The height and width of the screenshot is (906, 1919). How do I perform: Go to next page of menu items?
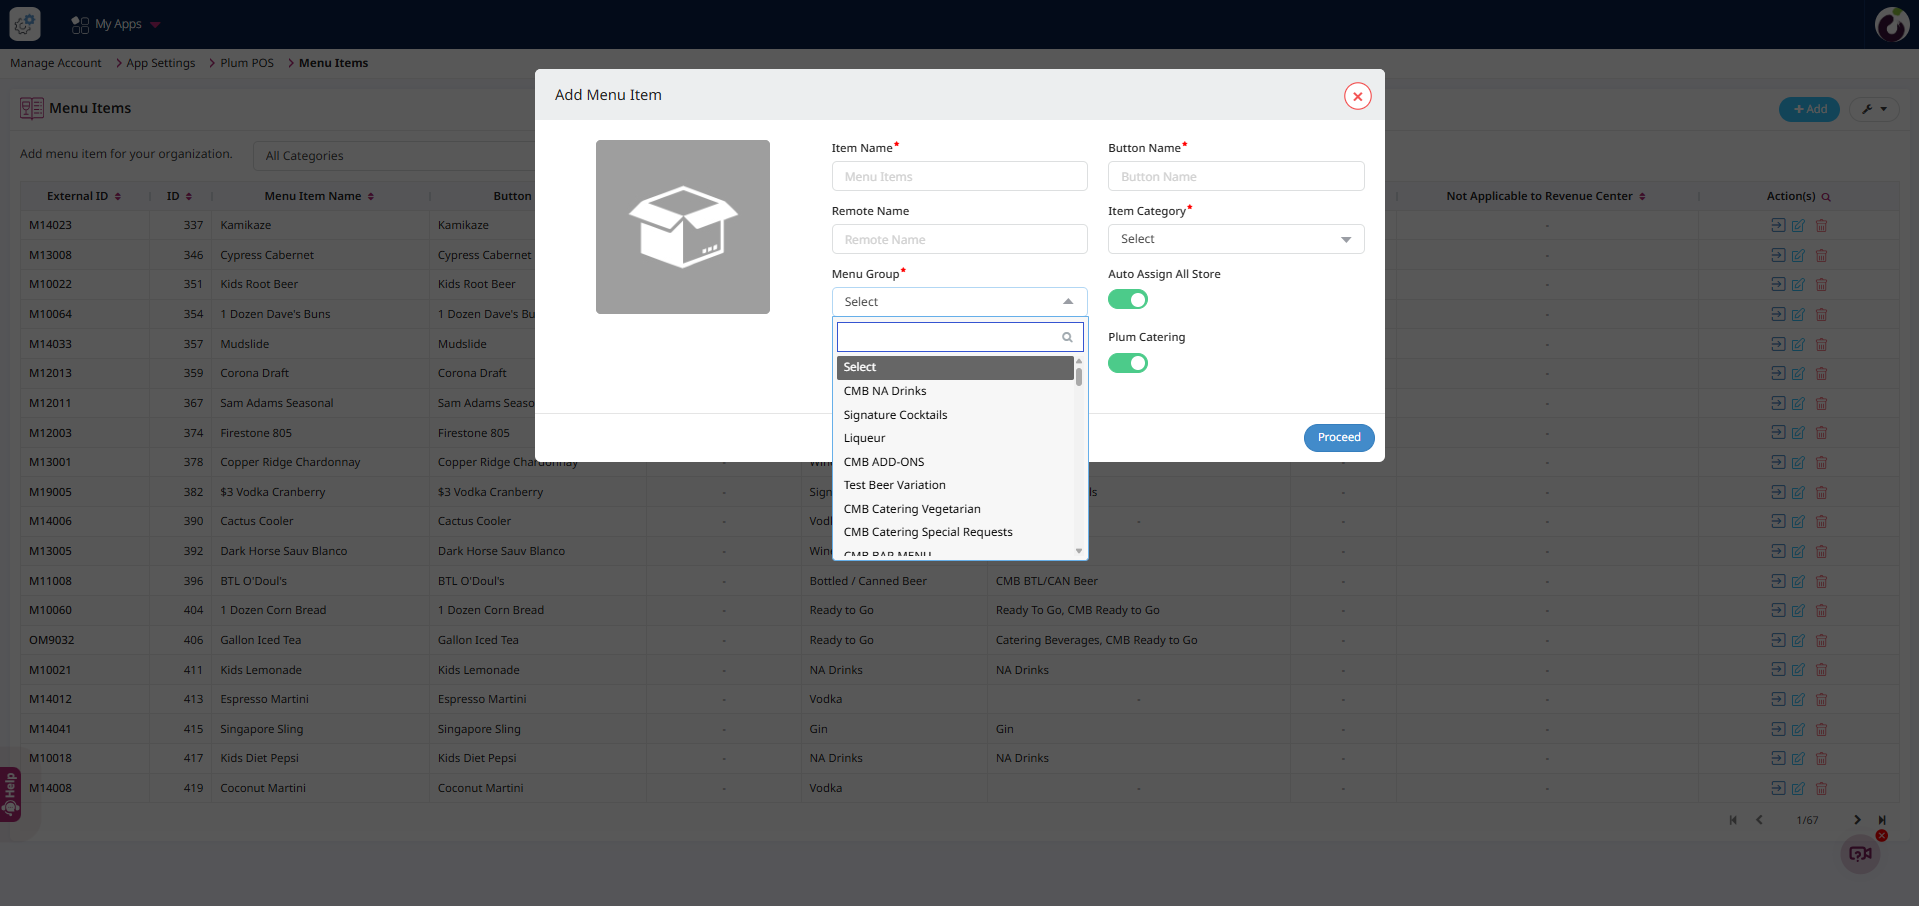(x=1857, y=820)
